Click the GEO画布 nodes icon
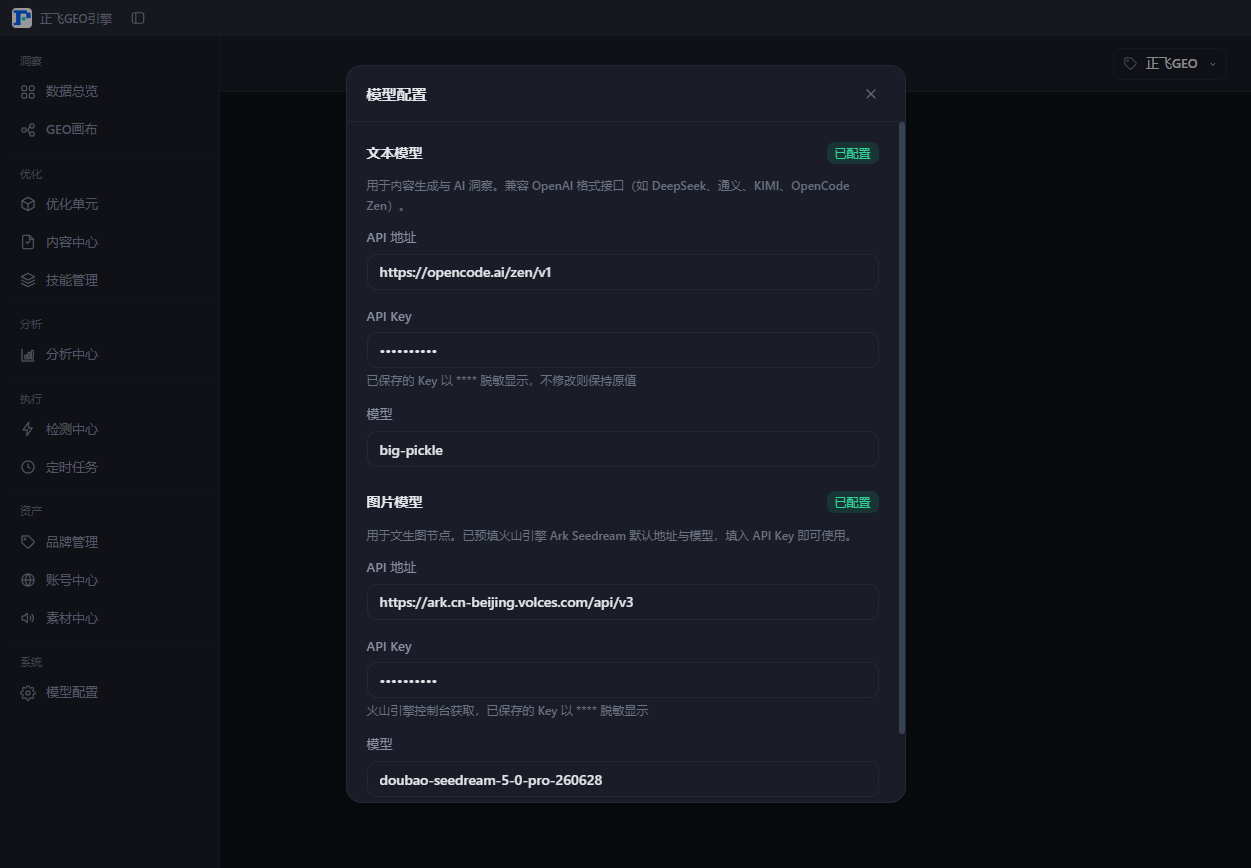1251x868 pixels. 28,129
